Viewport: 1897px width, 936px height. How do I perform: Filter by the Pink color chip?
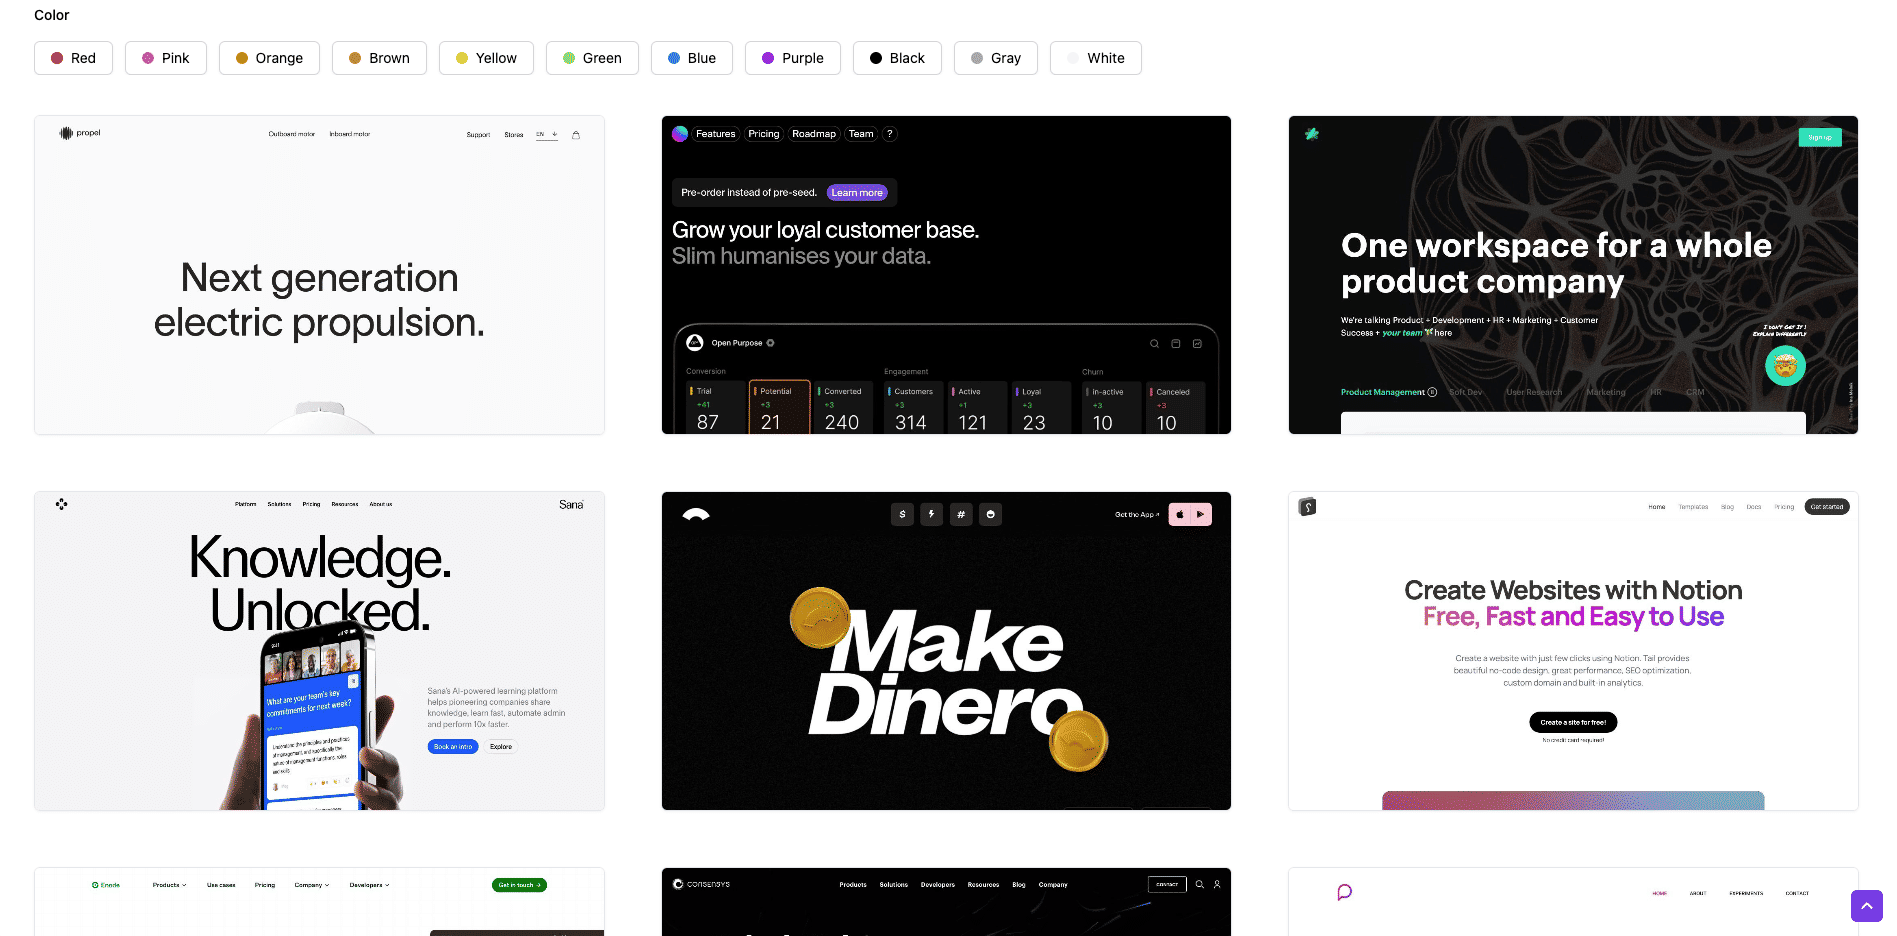165,58
